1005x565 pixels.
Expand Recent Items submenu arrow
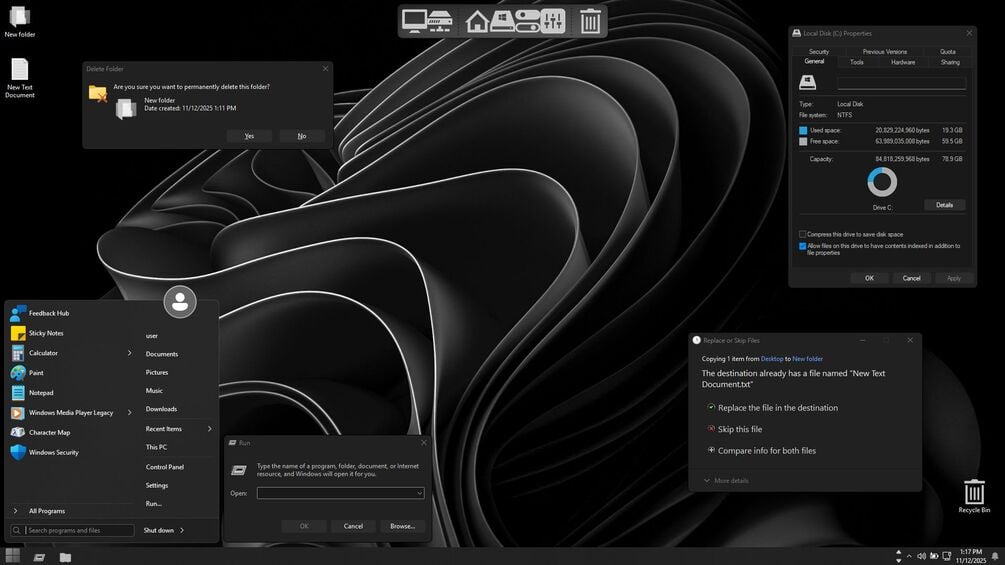[x=210, y=429]
